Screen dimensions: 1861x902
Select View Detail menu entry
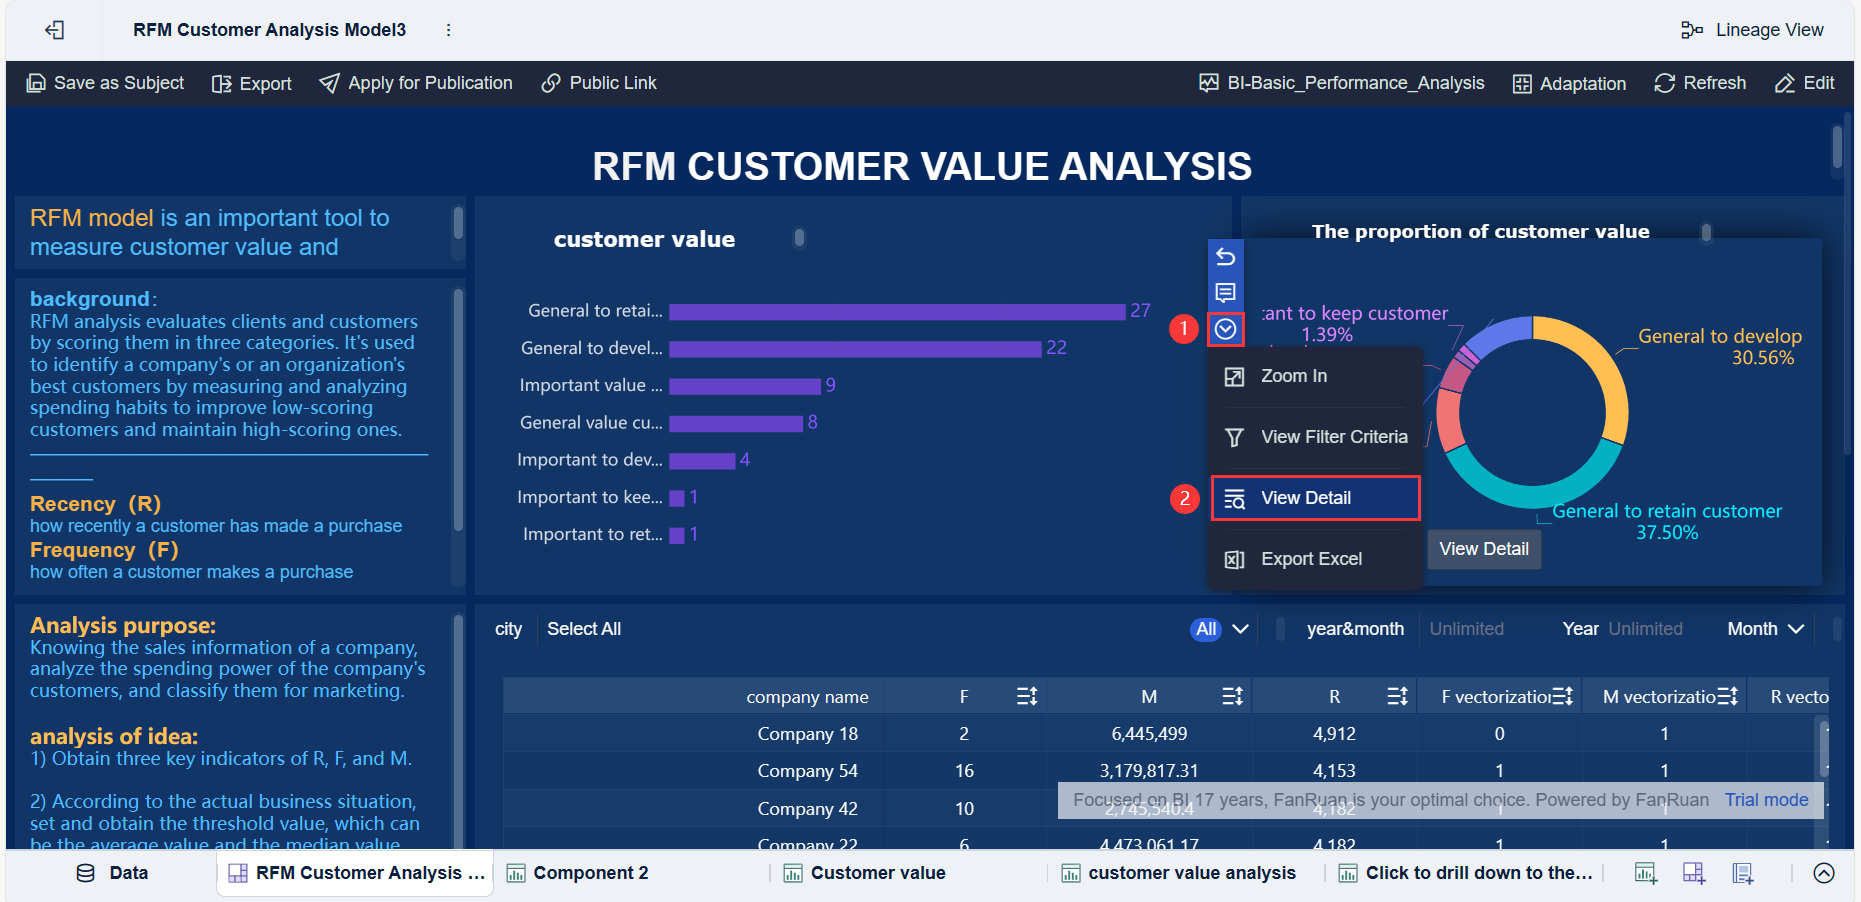(1315, 498)
